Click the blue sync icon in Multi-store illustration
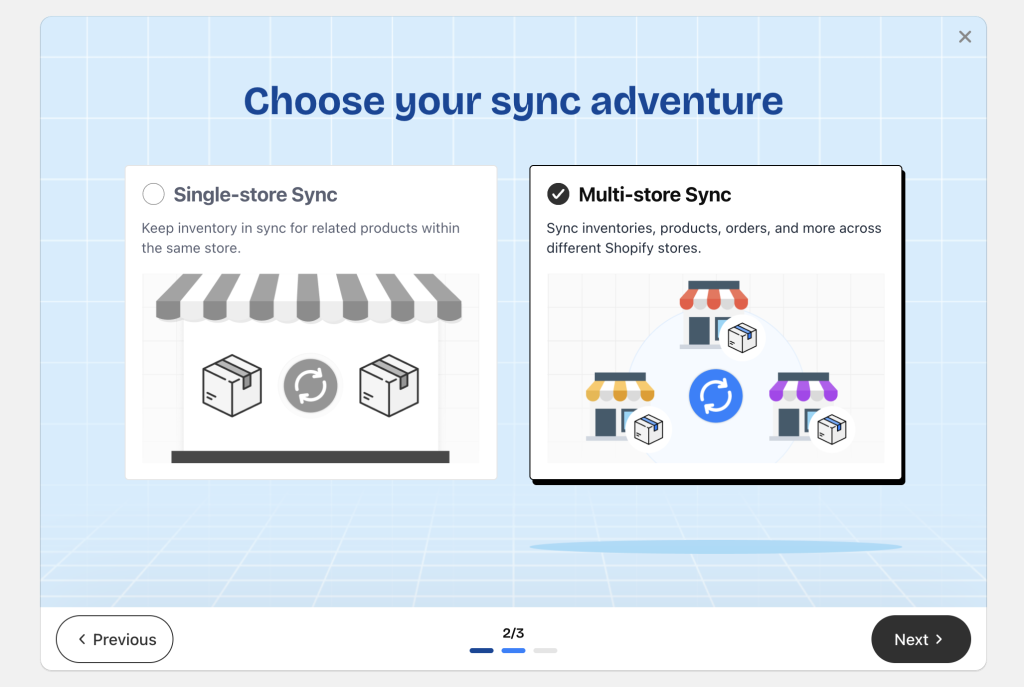Image resolution: width=1024 pixels, height=687 pixels. [x=715, y=396]
